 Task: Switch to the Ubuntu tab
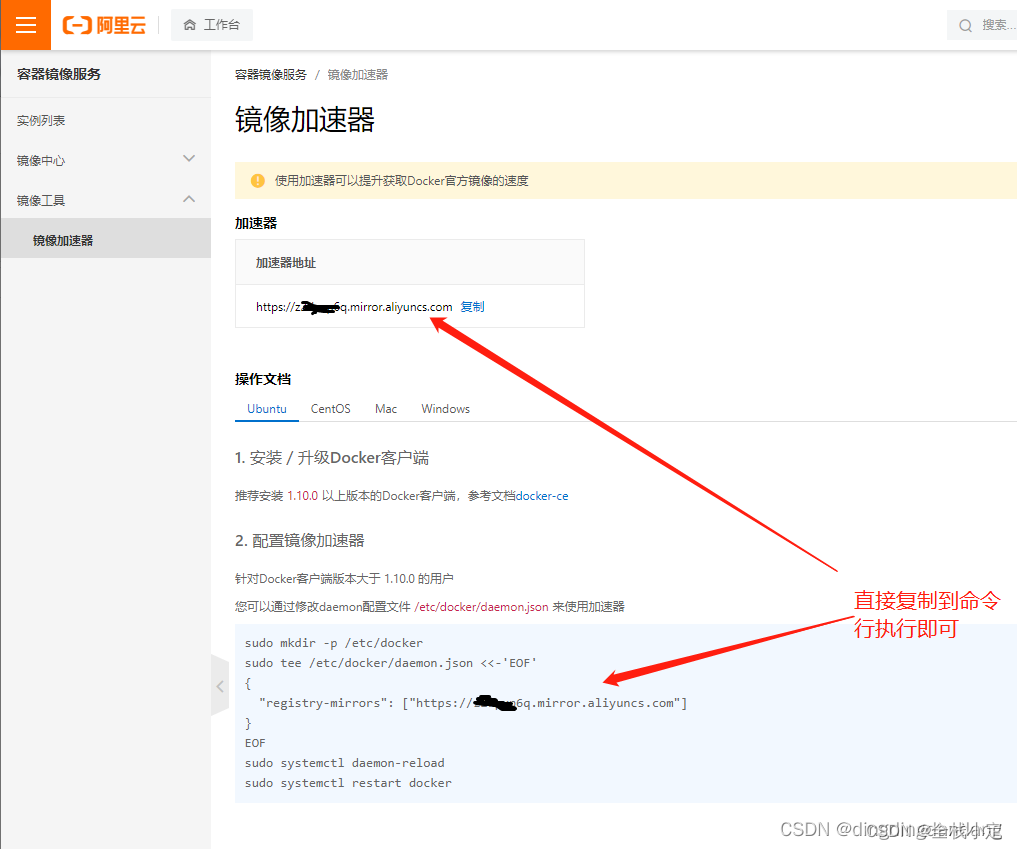tap(267, 409)
